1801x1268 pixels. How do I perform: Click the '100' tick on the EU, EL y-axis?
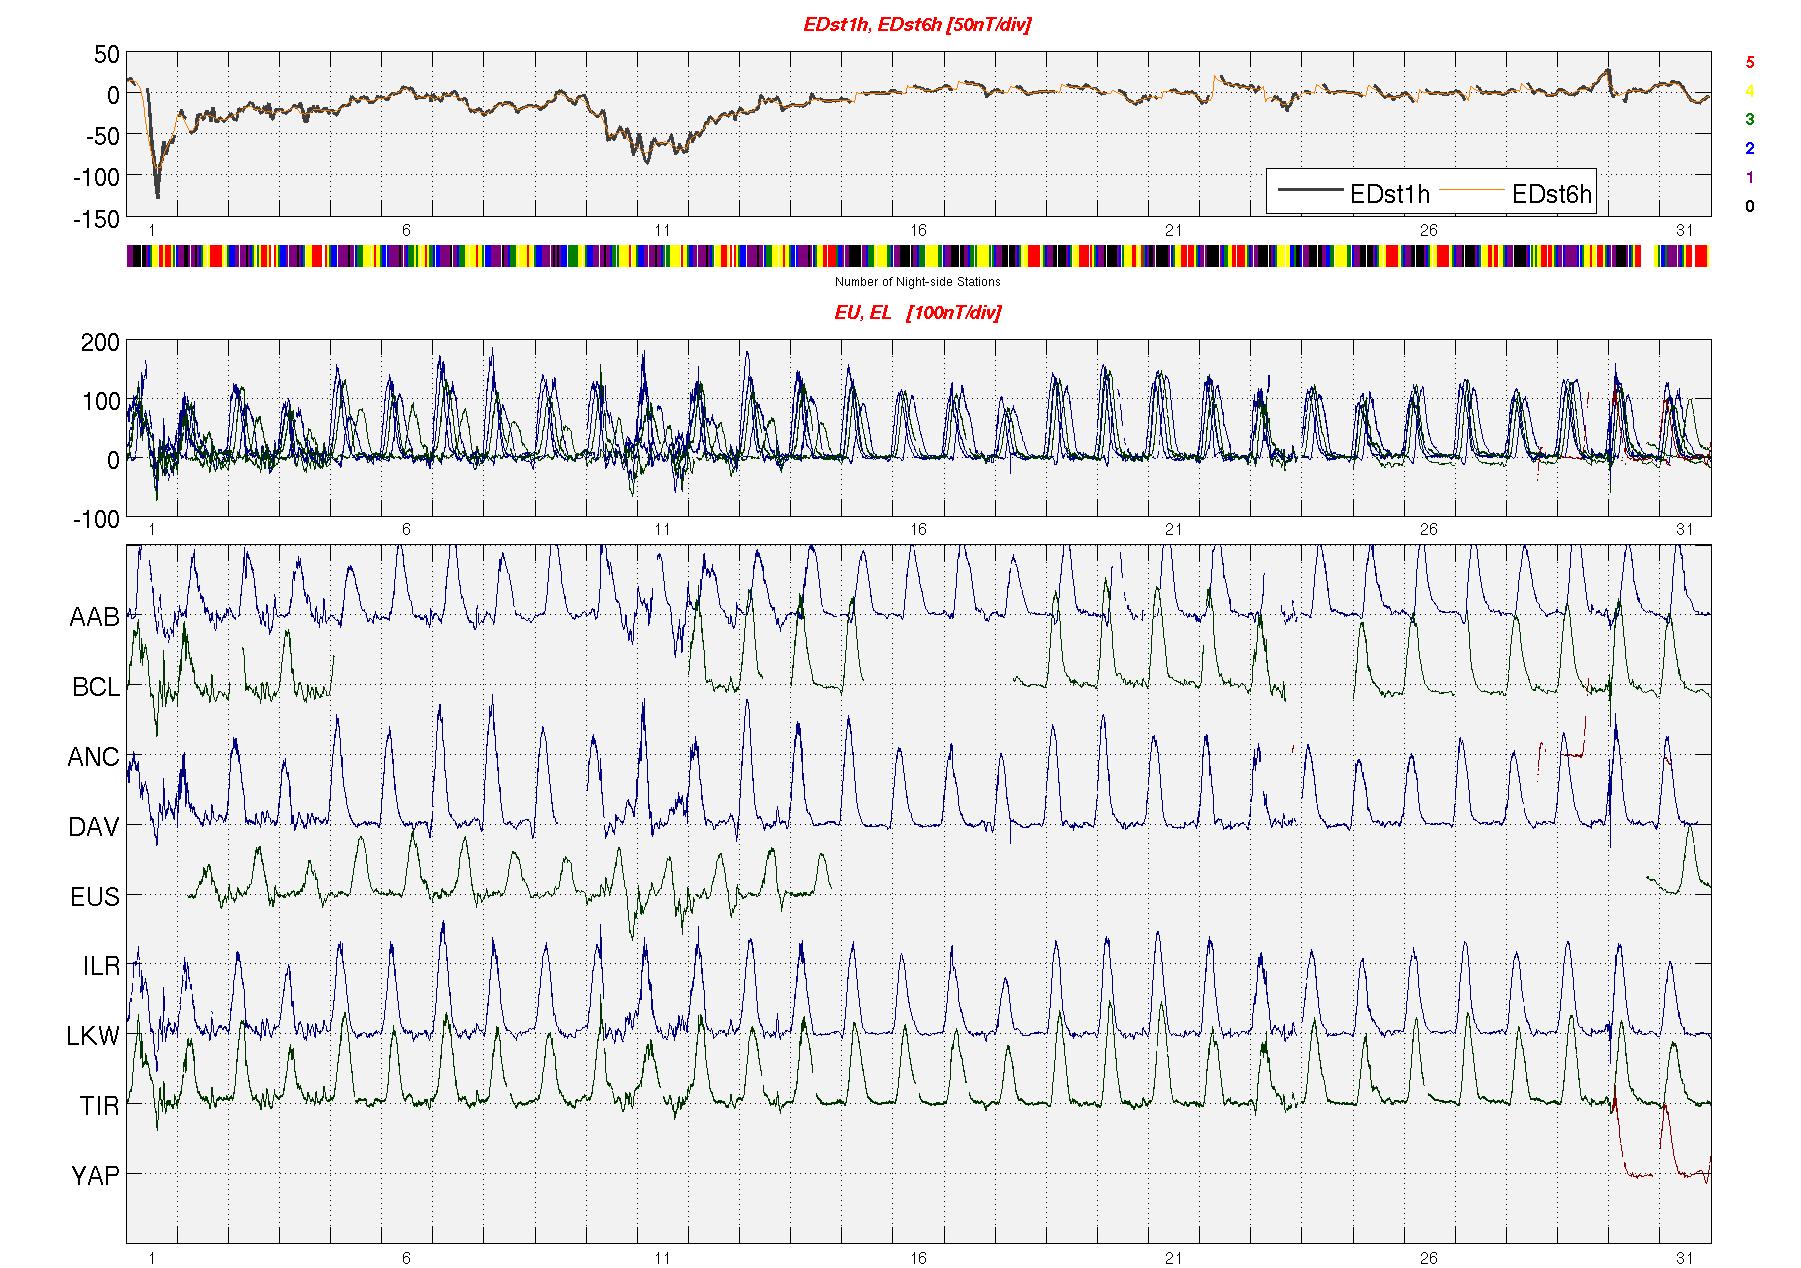(x=101, y=403)
